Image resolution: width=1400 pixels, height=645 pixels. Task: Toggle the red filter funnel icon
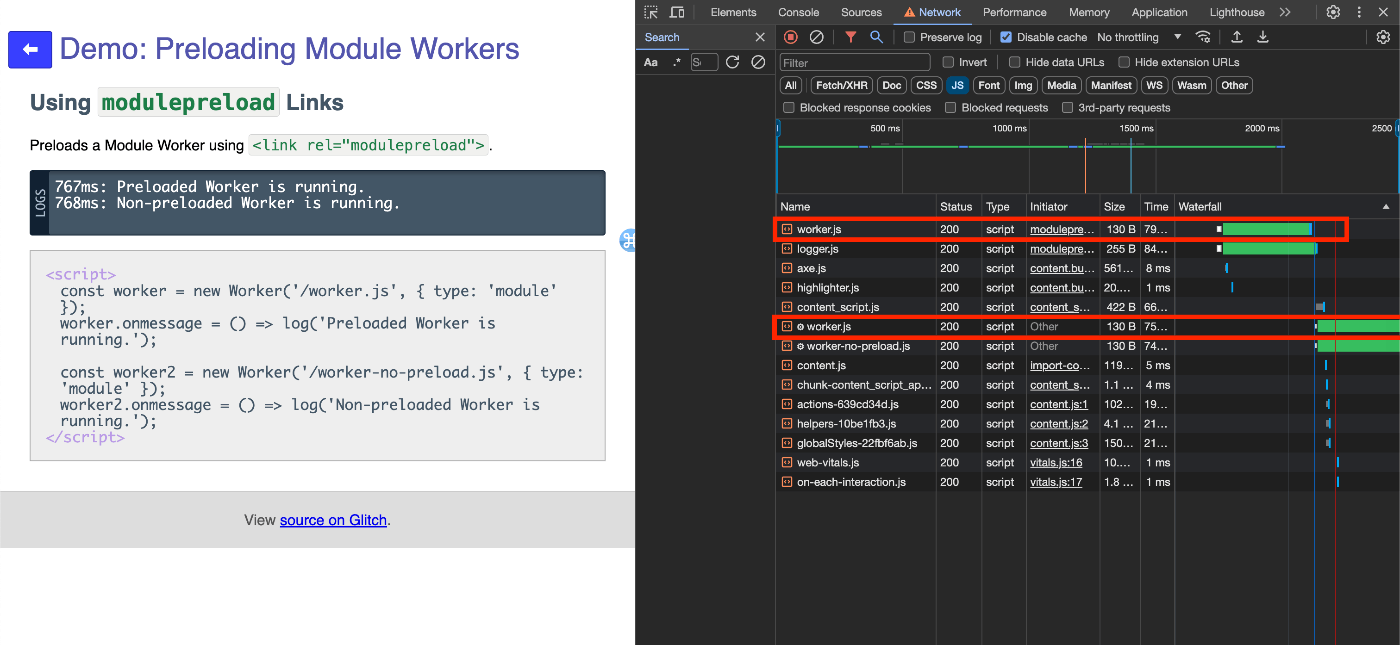[851, 37]
